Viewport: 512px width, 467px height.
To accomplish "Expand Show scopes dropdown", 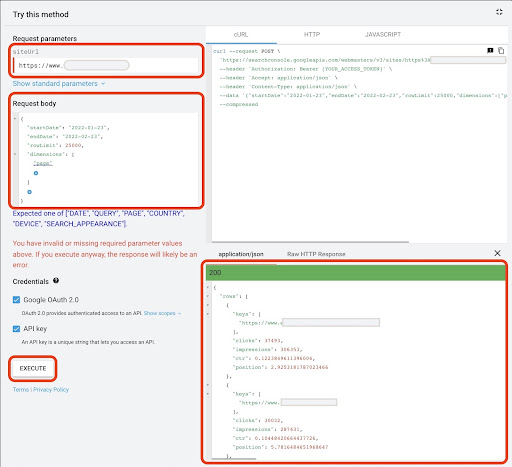I will coord(162,313).
